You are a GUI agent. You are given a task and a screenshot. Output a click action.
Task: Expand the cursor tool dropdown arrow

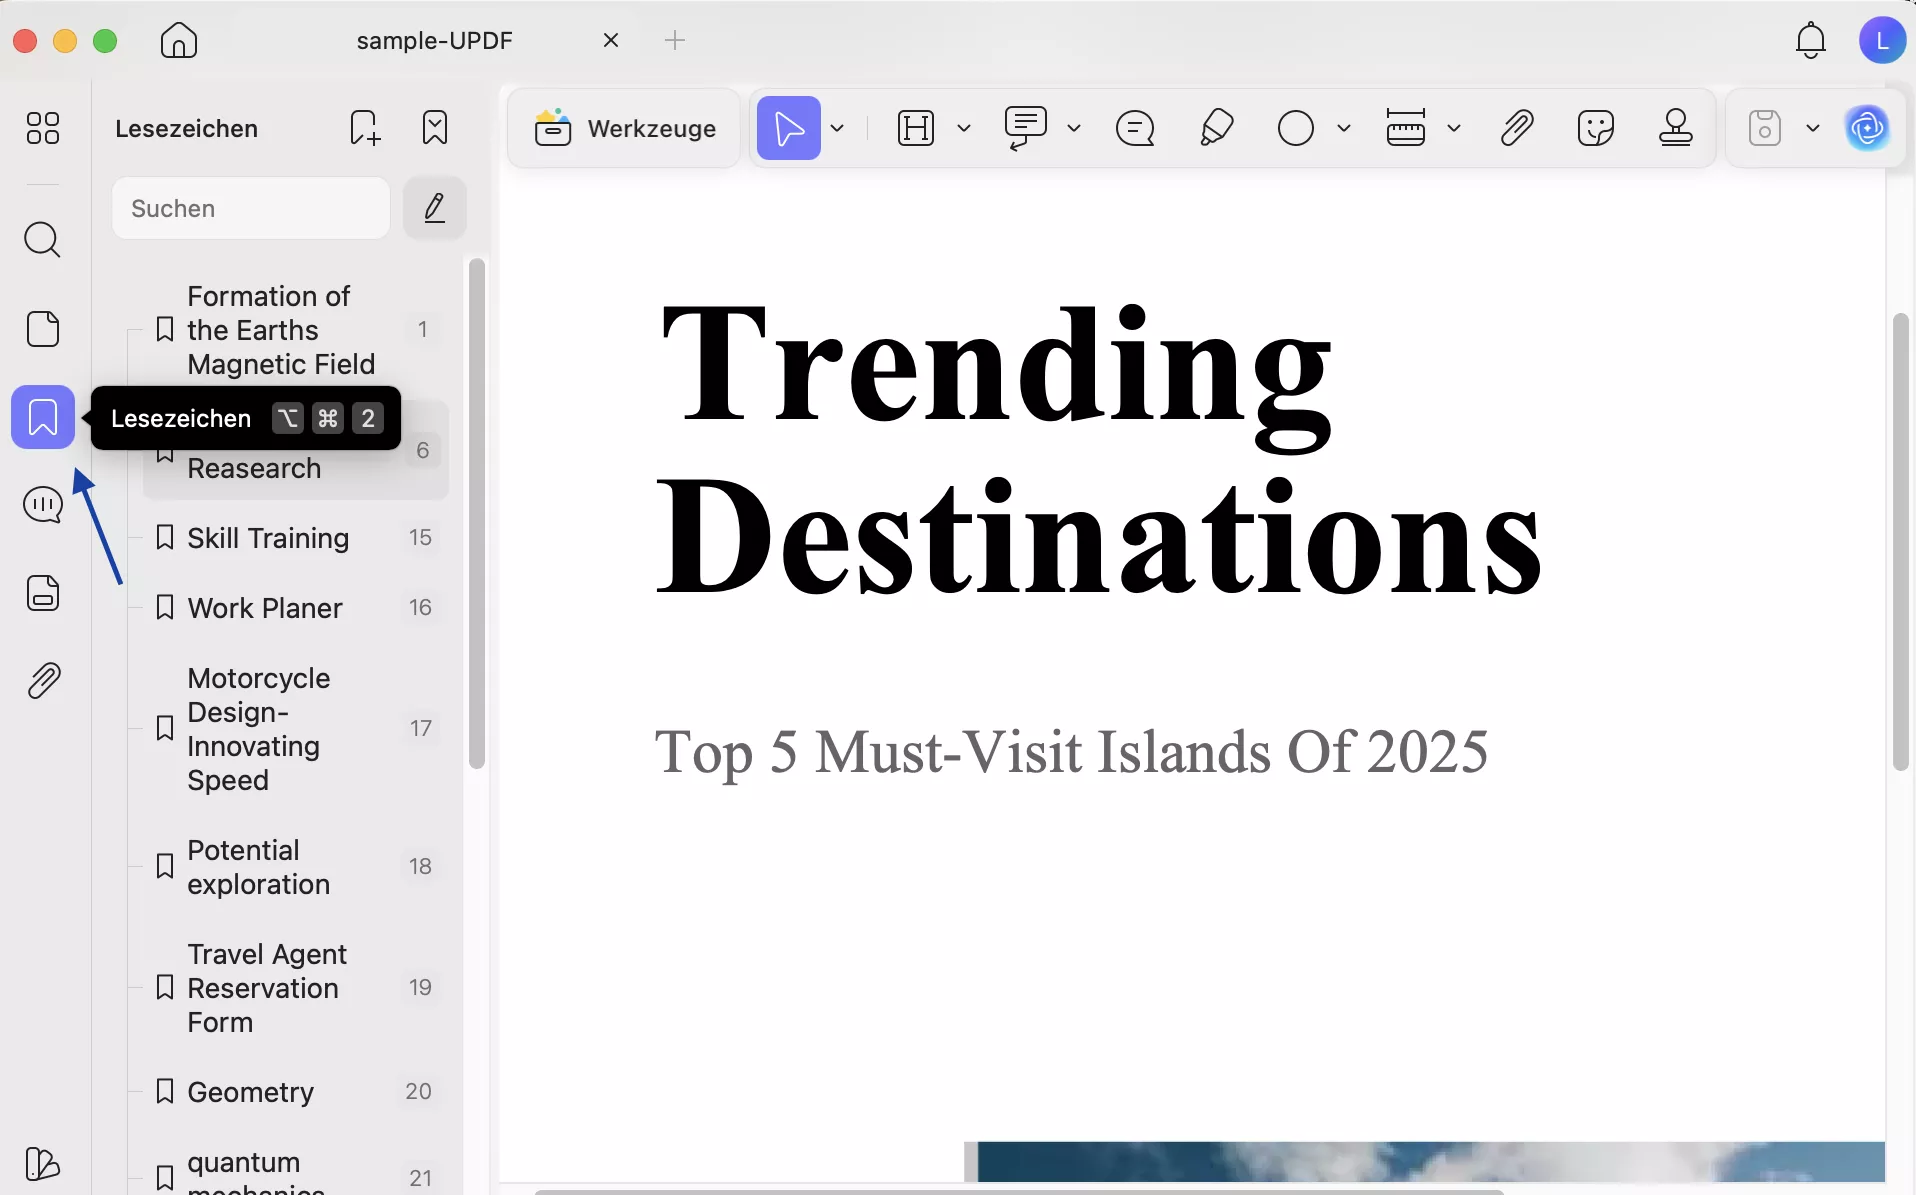pyautogui.click(x=838, y=128)
